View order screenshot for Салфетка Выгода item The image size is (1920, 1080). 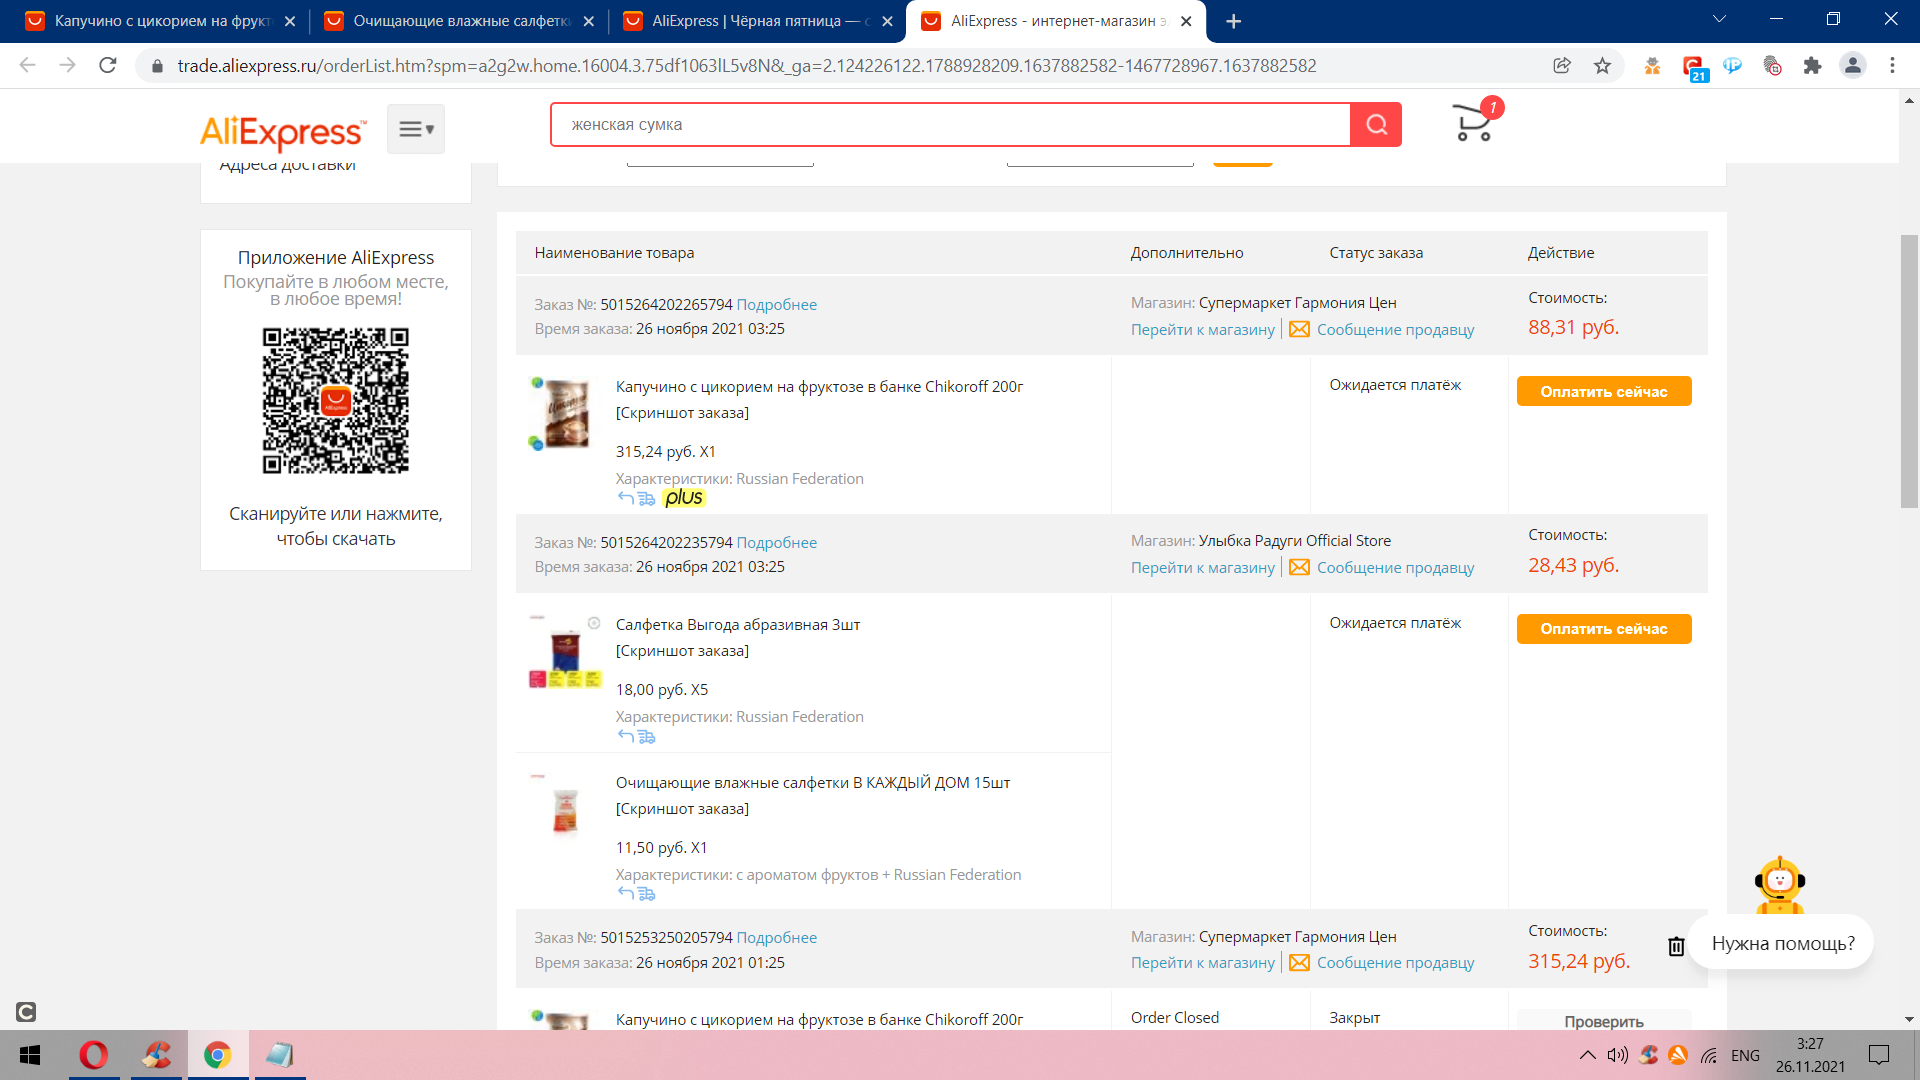[x=682, y=651]
